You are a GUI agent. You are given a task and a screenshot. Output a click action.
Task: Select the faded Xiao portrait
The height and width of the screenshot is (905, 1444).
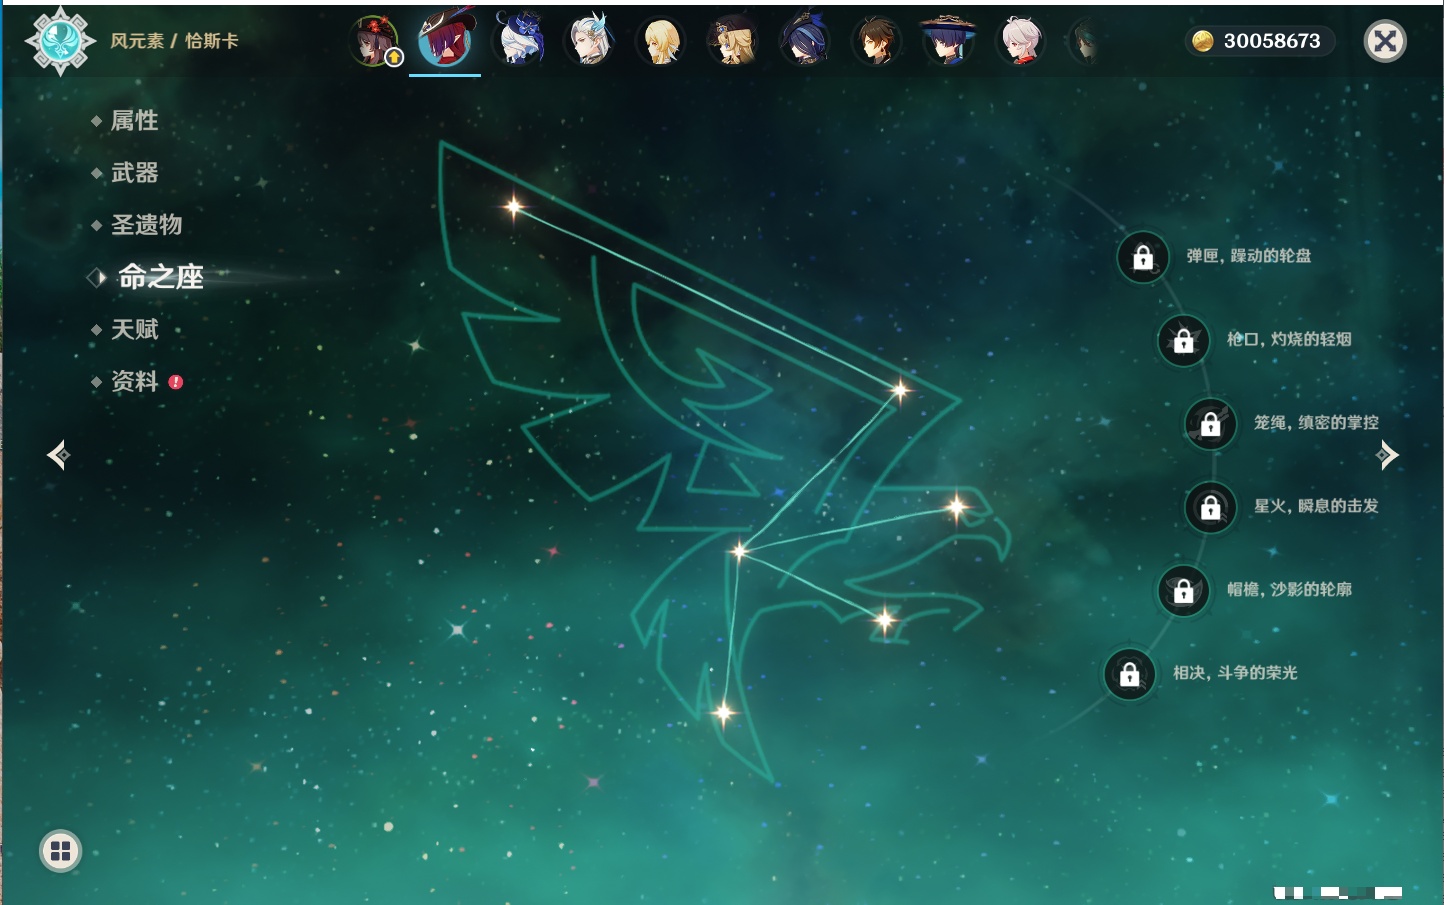coord(1085,42)
